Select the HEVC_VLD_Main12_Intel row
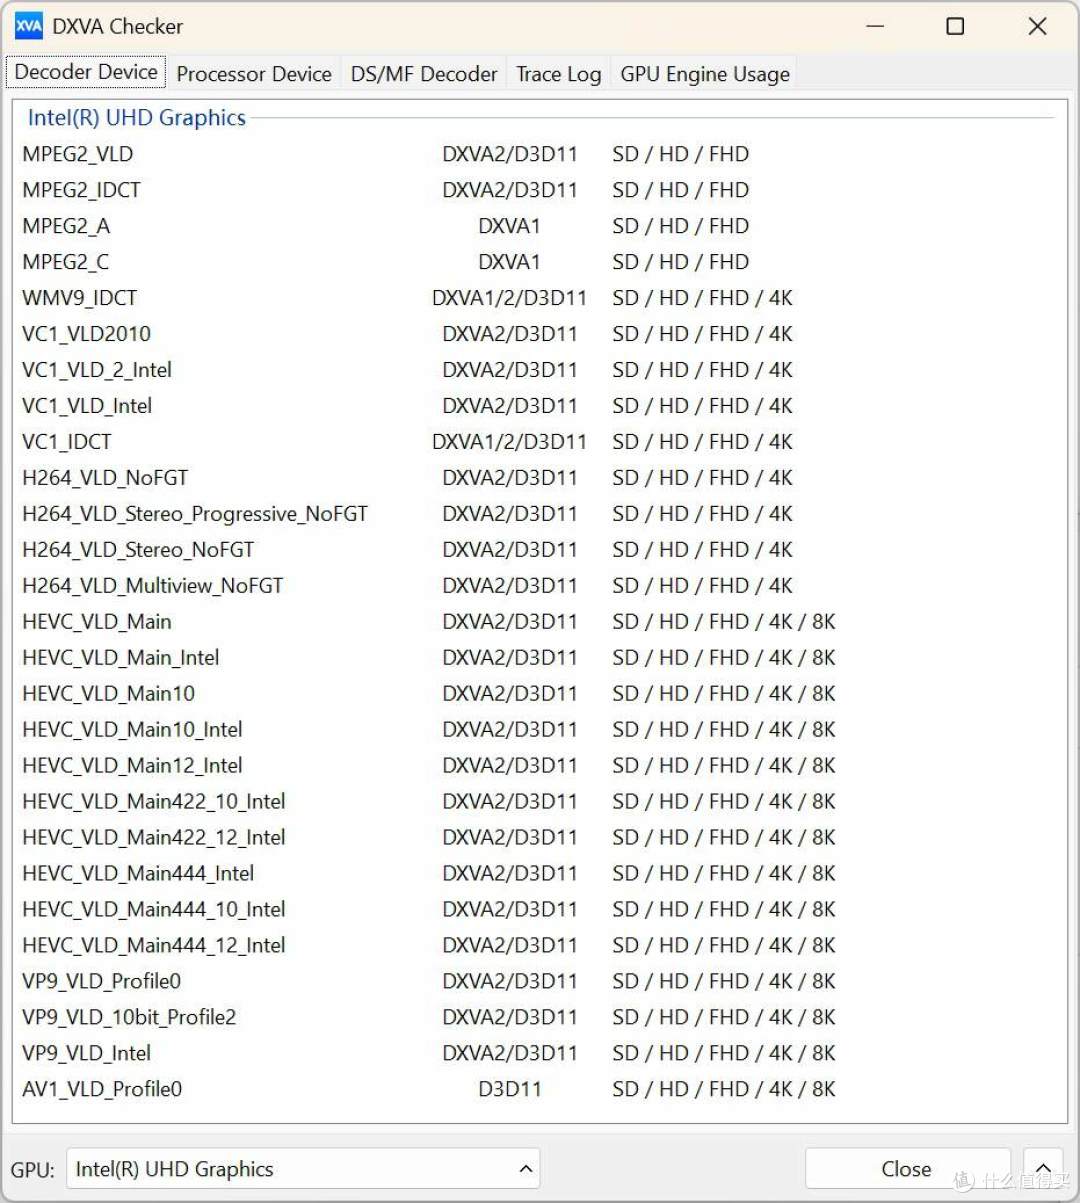This screenshot has width=1080, height=1203. click(x=538, y=766)
